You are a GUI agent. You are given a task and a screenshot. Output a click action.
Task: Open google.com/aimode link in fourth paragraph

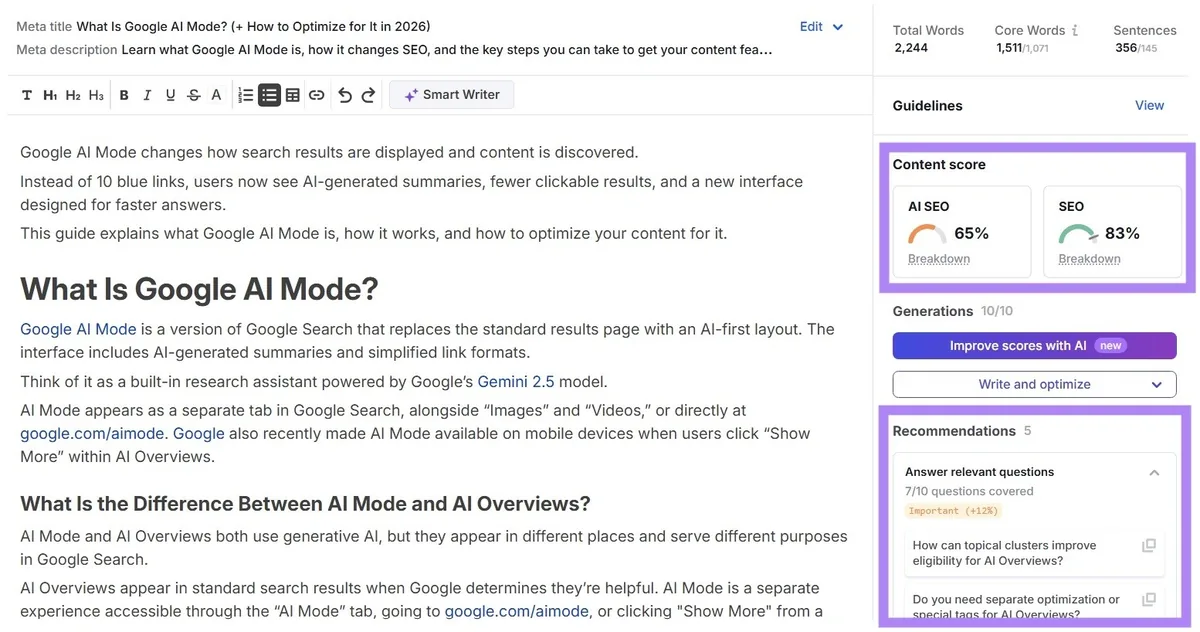point(94,433)
